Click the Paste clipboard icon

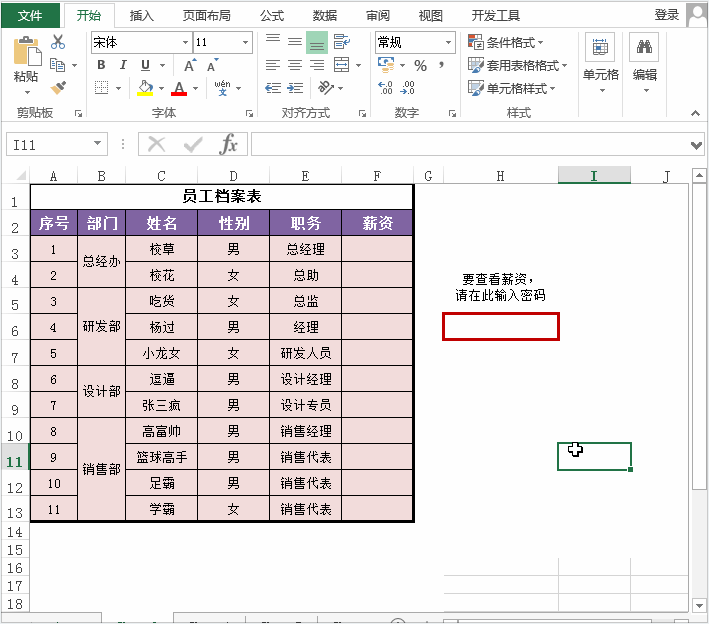point(27,52)
